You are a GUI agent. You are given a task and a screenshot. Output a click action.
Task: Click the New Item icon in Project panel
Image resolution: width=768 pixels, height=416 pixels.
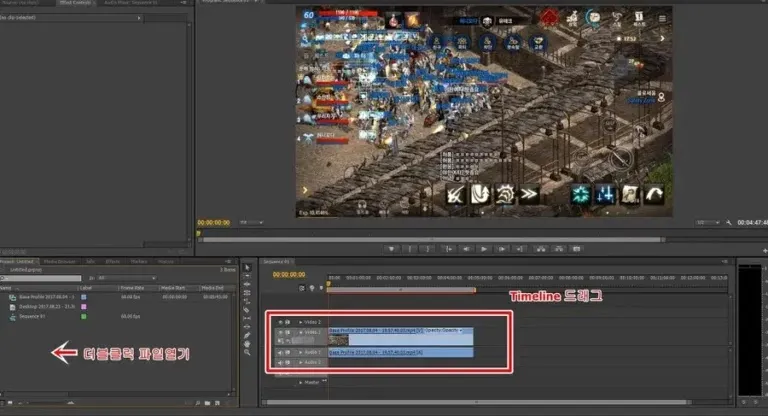point(217,403)
